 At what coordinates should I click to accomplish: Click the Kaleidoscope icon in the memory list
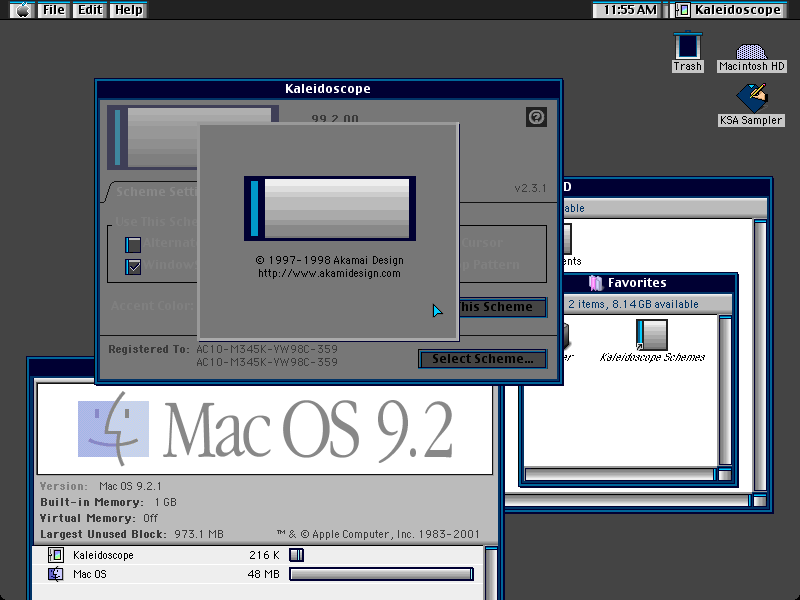click(56, 555)
